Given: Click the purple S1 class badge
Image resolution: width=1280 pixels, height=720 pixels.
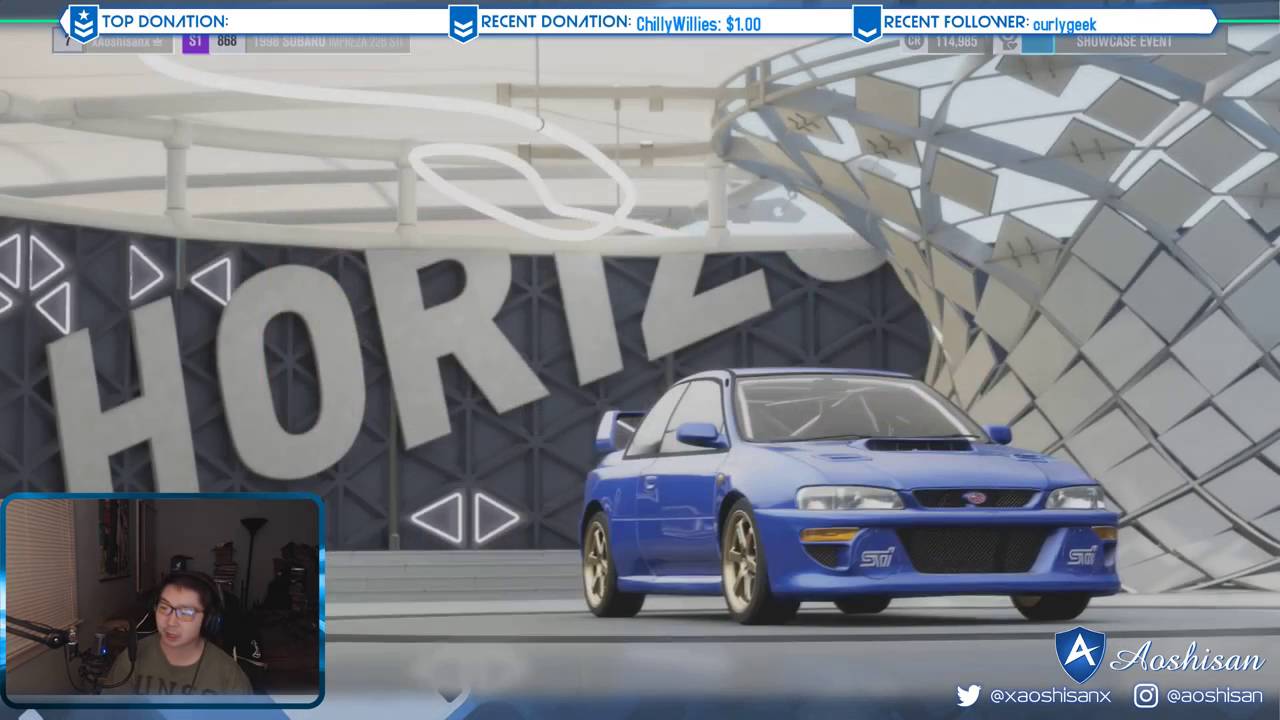Looking at the screenshot, I should click(x=196, y=42).
